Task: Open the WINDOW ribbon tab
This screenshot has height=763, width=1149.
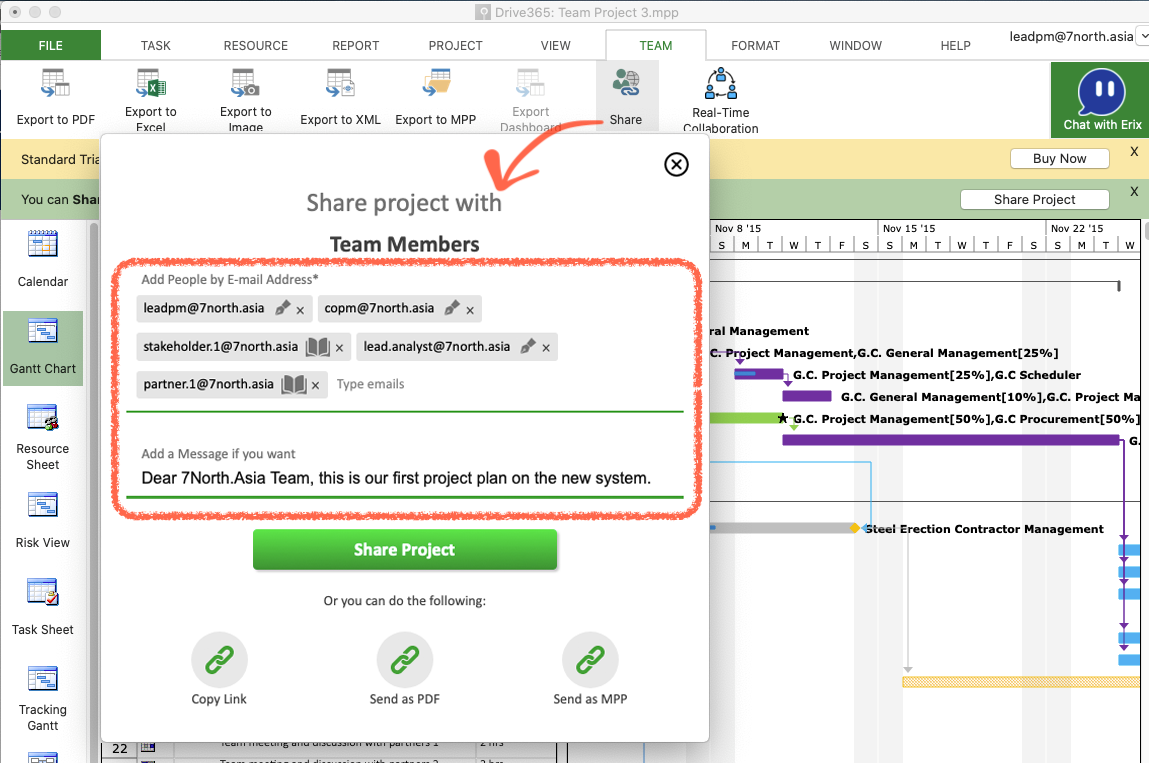Action: [856, 45]
